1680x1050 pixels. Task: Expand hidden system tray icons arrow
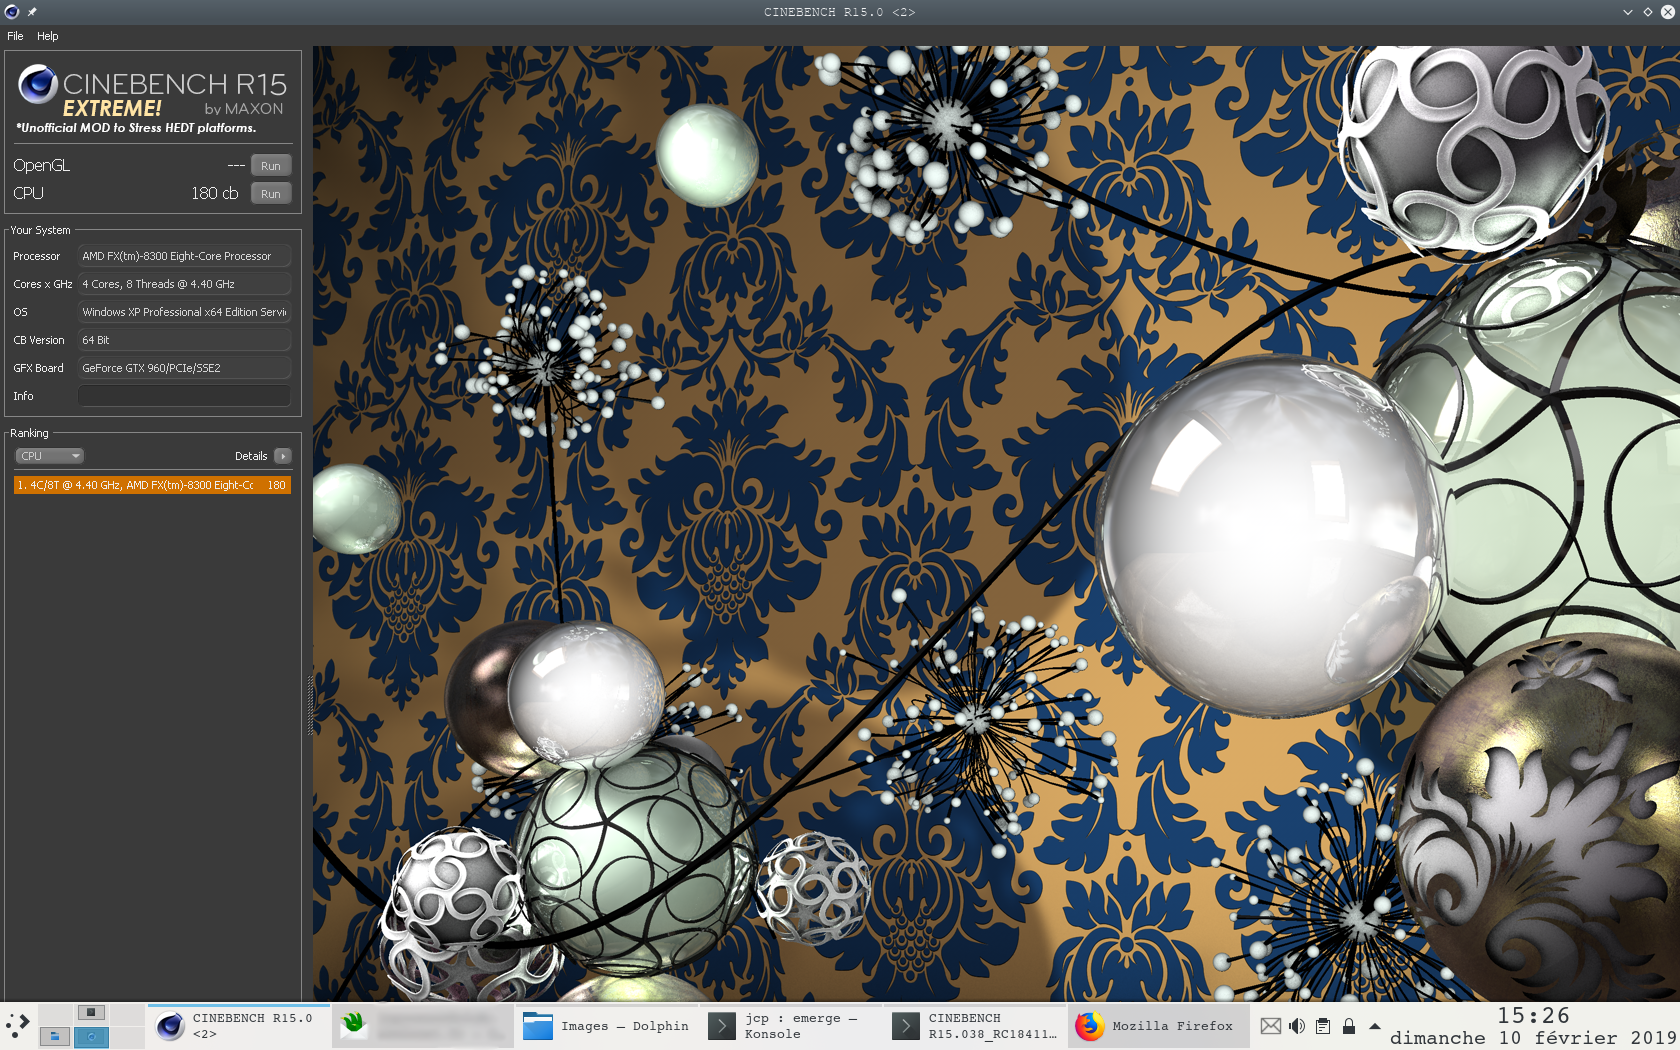coord(1375,1026)
